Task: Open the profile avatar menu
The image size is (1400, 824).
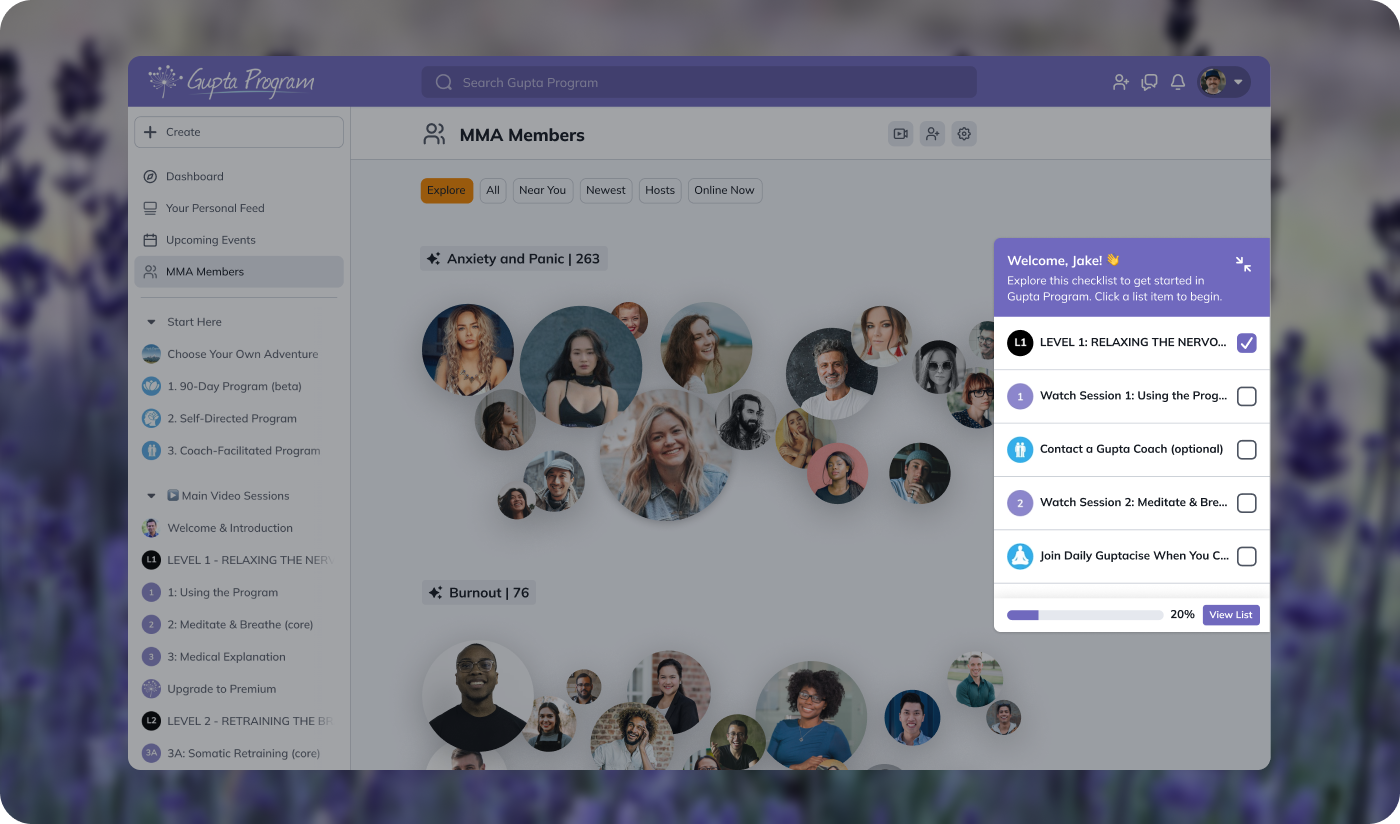Action: click(x=1224, y=82)
